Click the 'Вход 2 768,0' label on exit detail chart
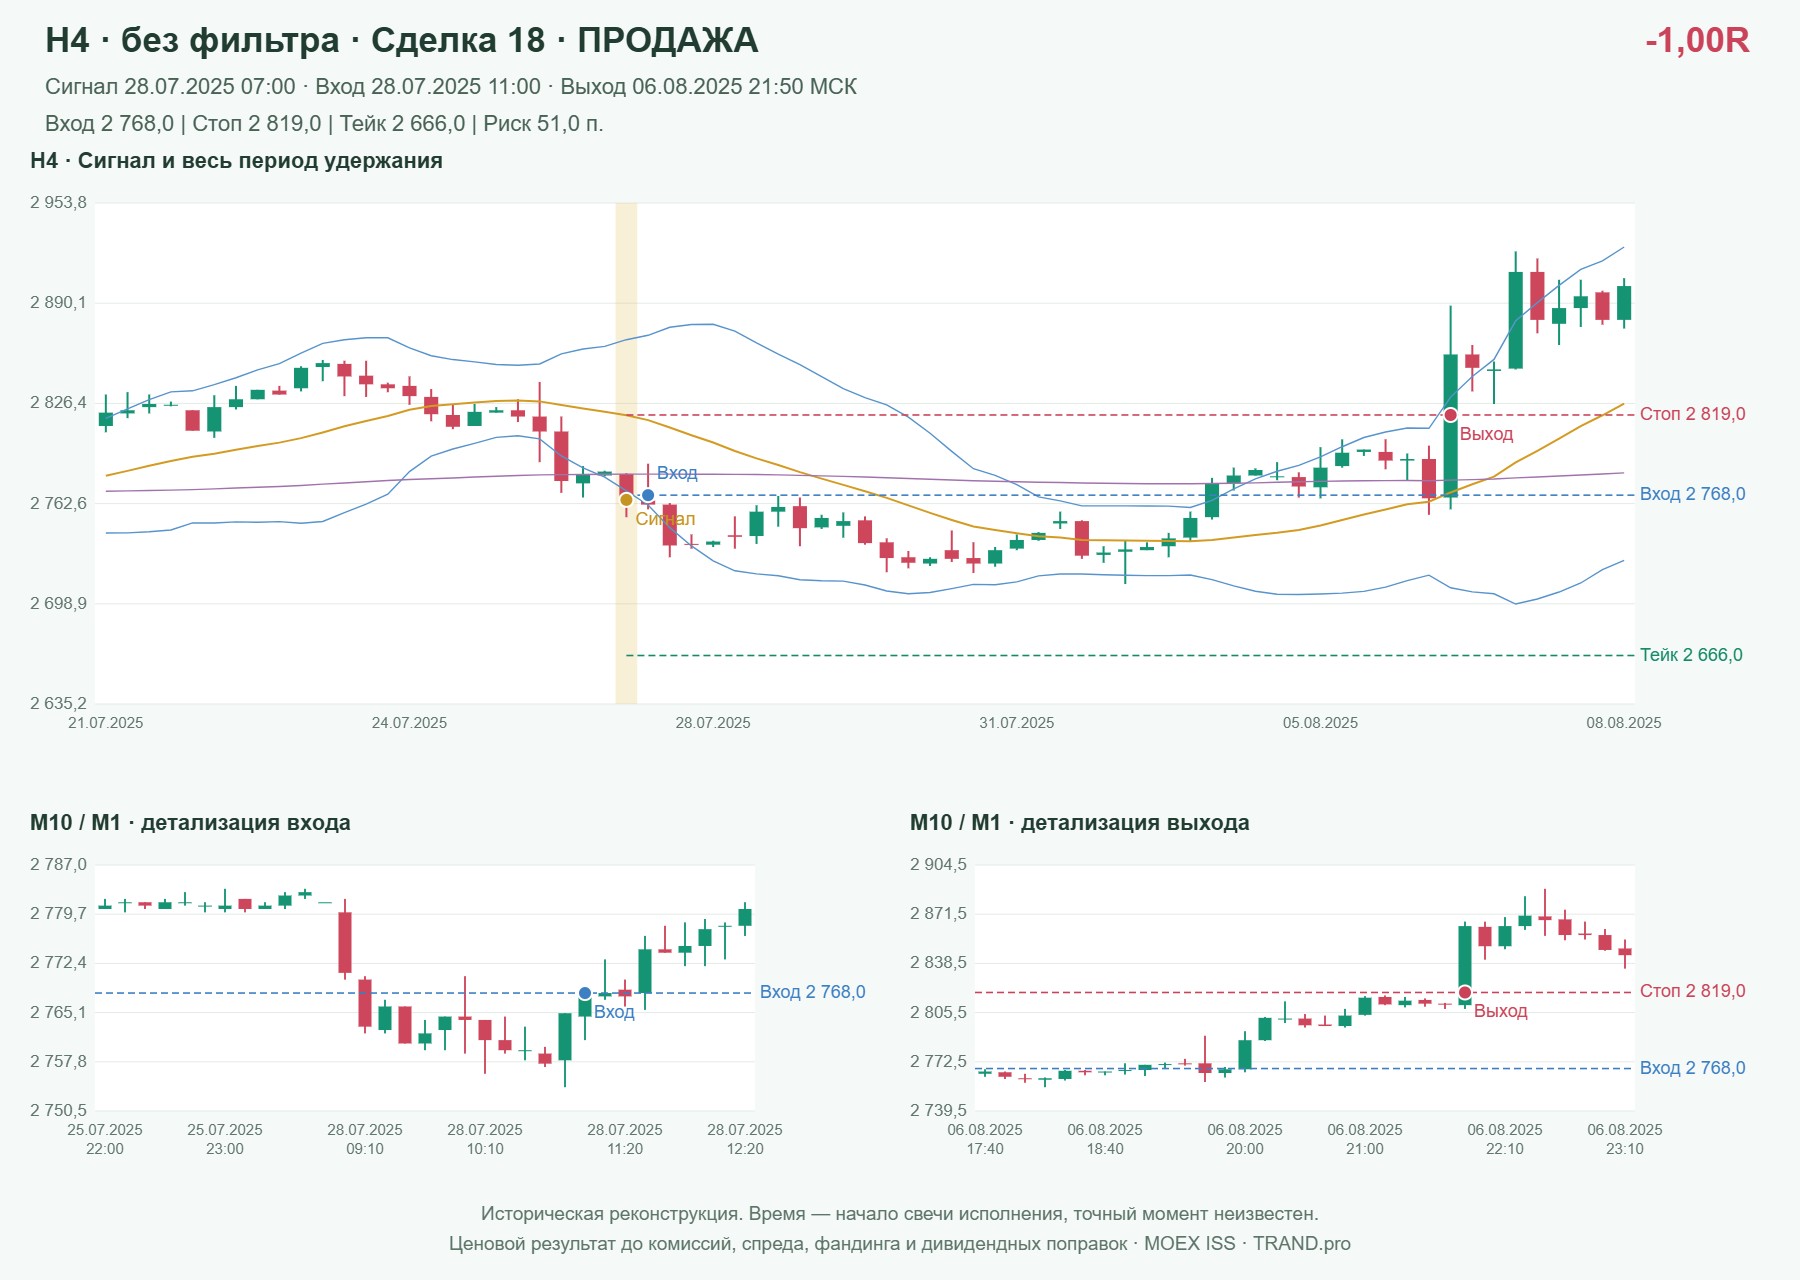This screenshot has height=1280, width=1800. click(1692, 1068)
